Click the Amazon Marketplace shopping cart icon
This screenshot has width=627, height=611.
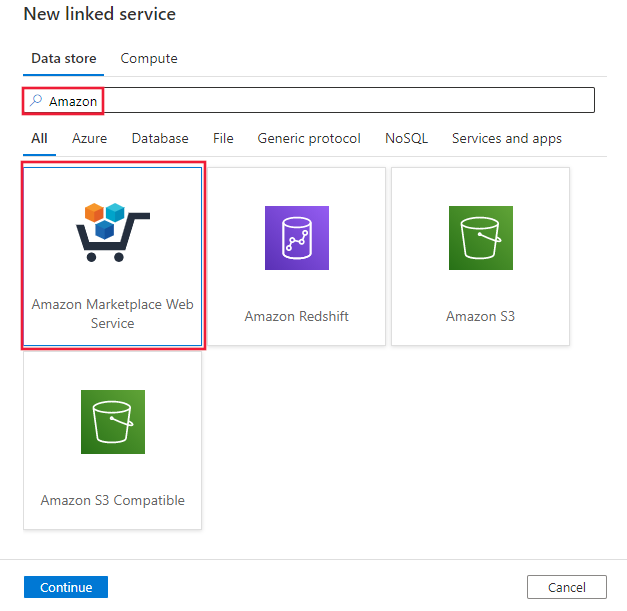click(x=113, y=232)
